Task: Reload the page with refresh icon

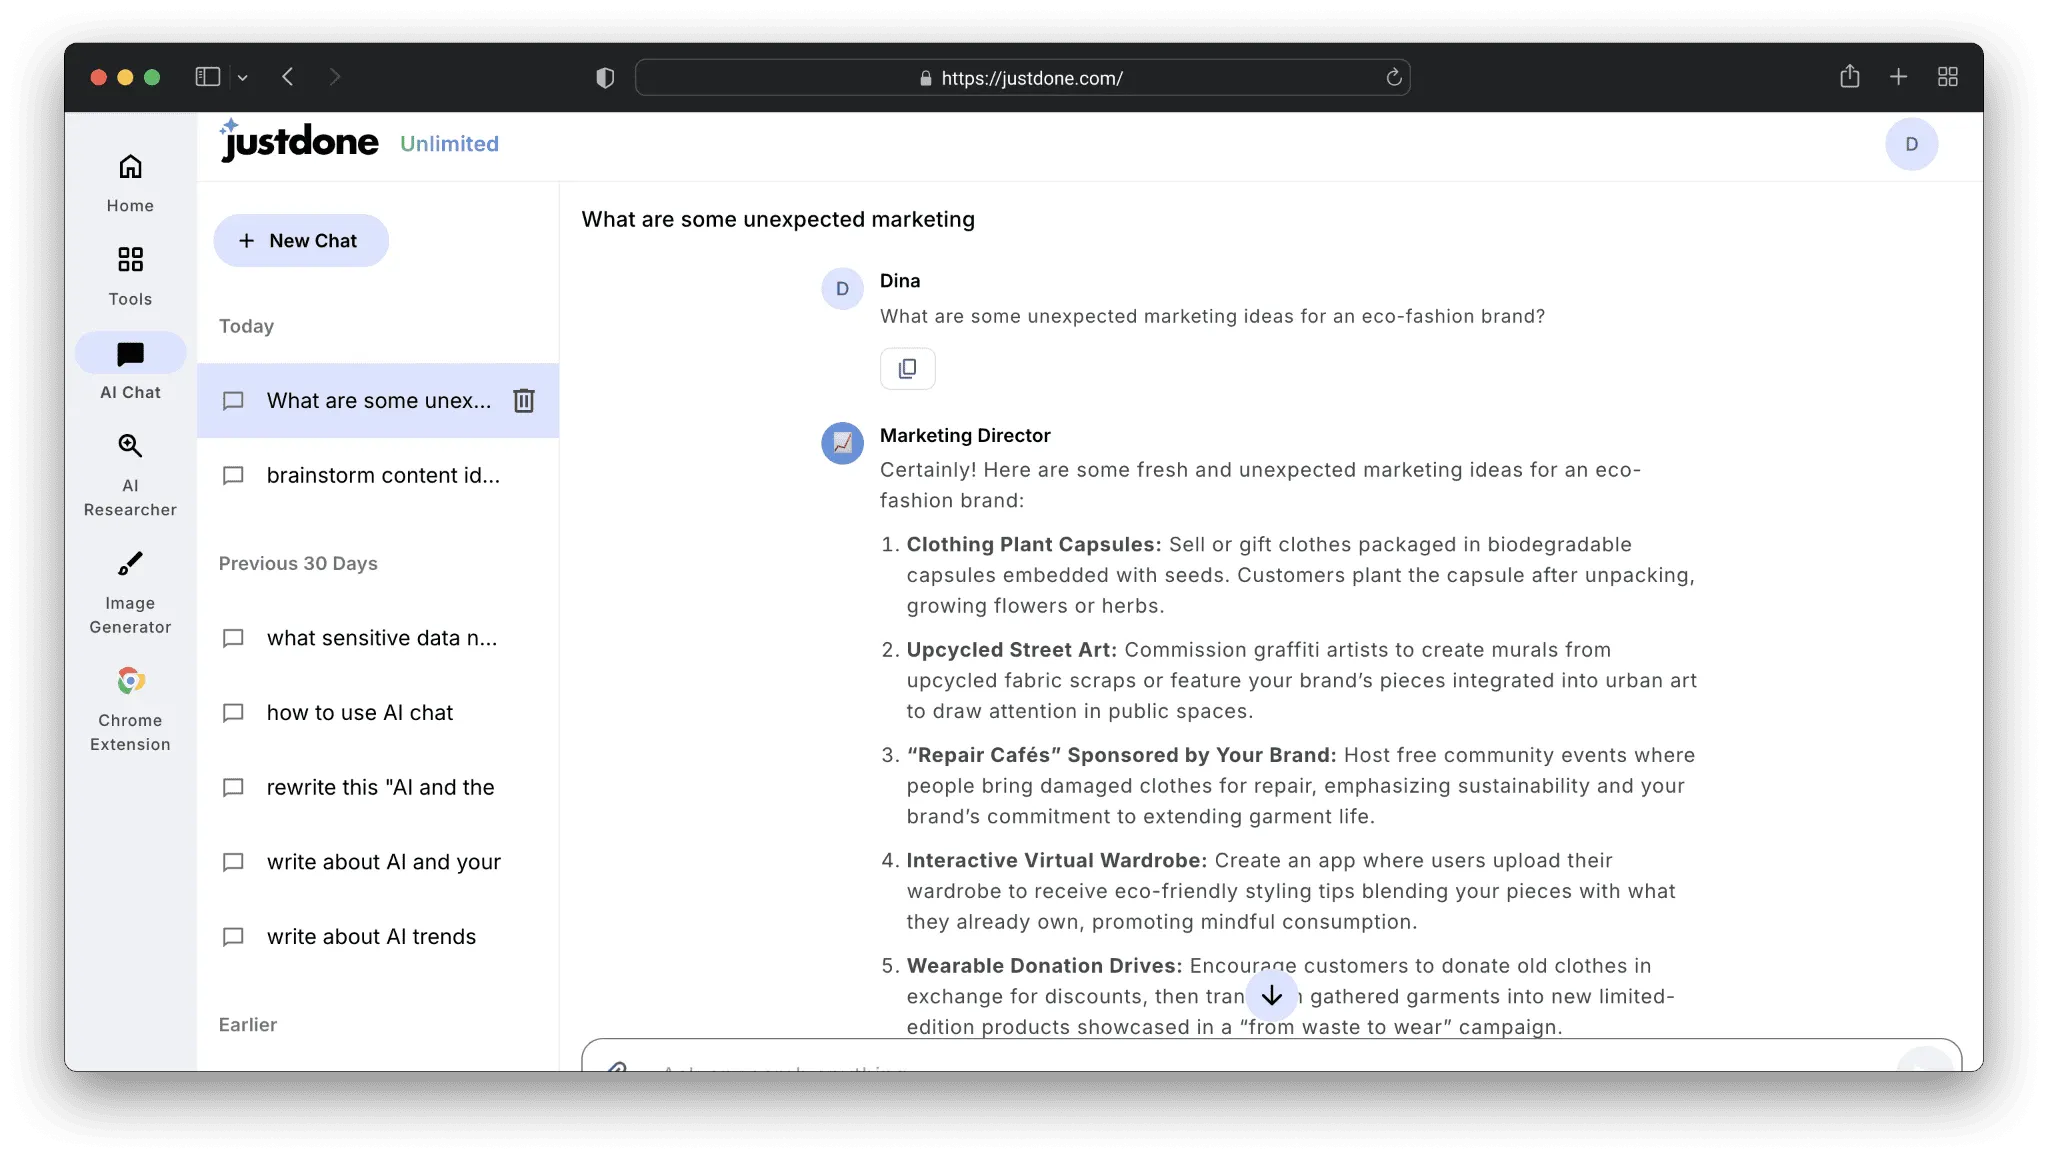Action: pos(1393,78)
